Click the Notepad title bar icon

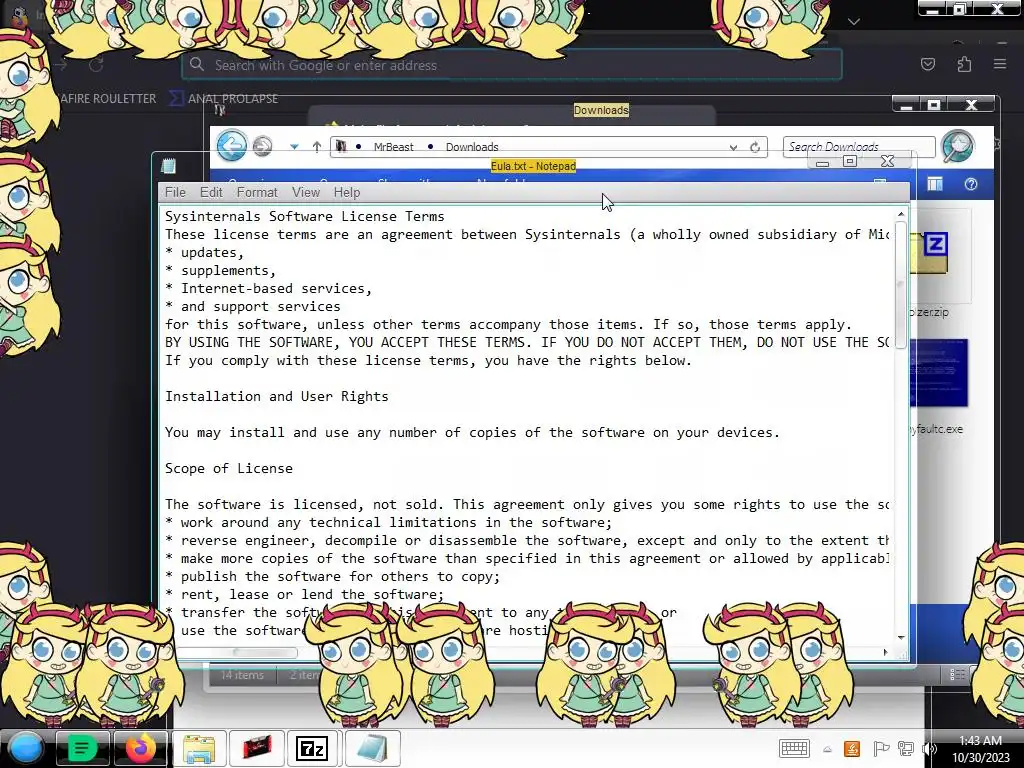168,166
